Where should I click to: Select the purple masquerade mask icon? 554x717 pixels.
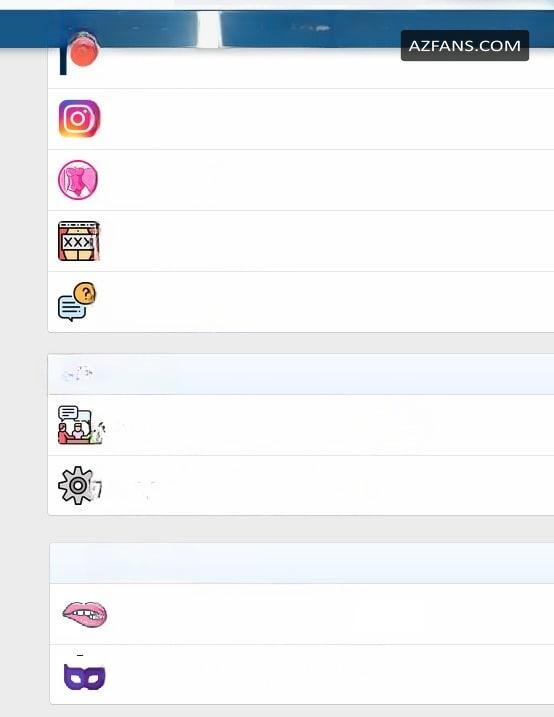coord(85,677)
